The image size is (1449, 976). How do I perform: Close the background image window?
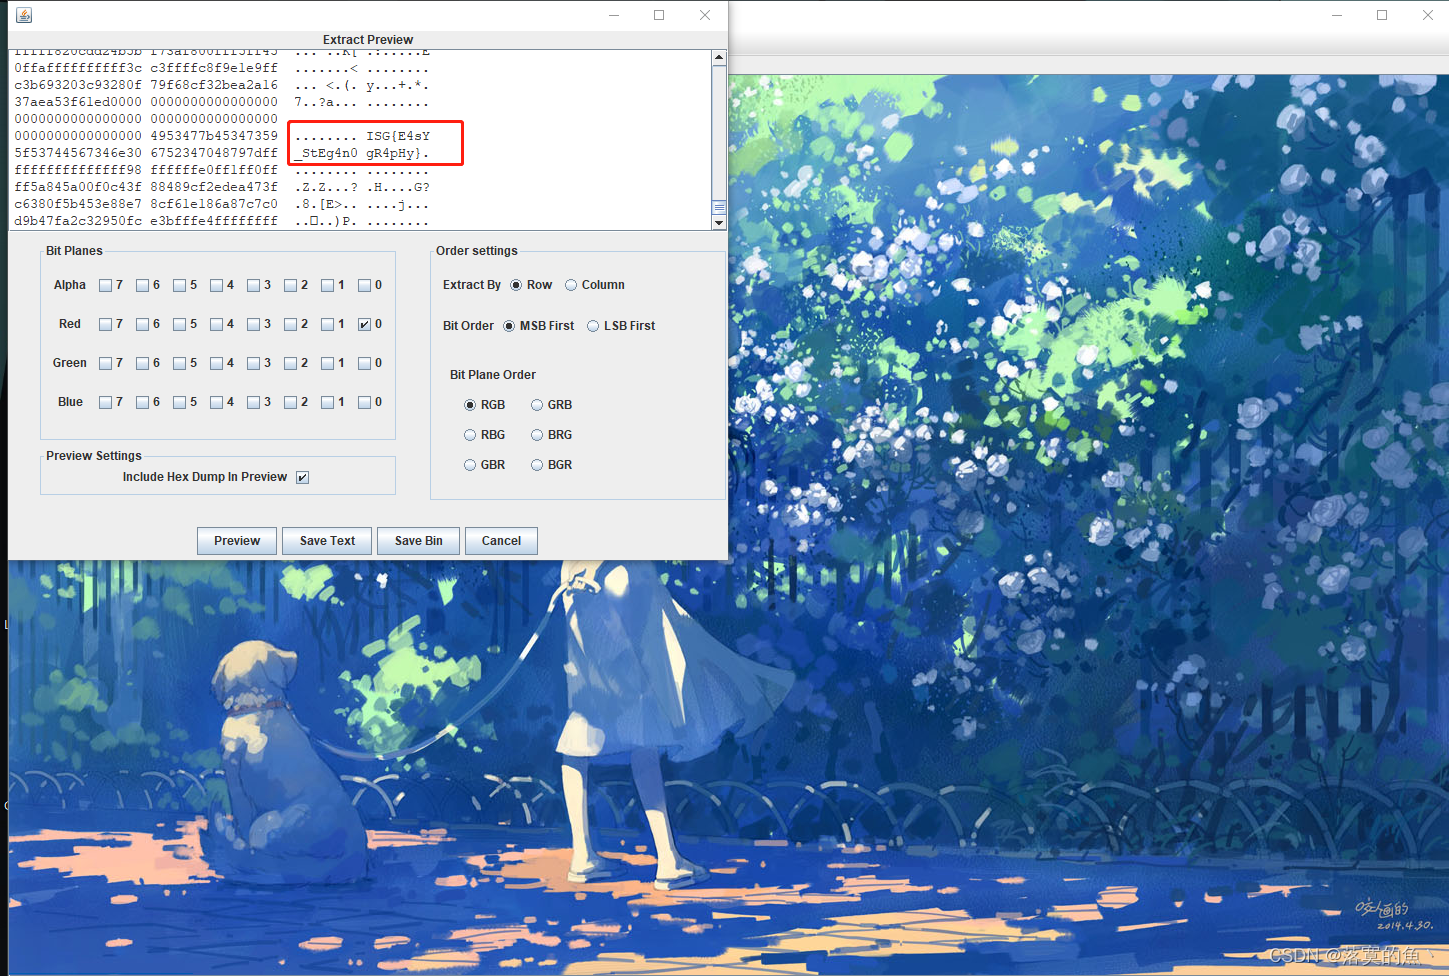pyautogui.click(x=1428, y=15)
